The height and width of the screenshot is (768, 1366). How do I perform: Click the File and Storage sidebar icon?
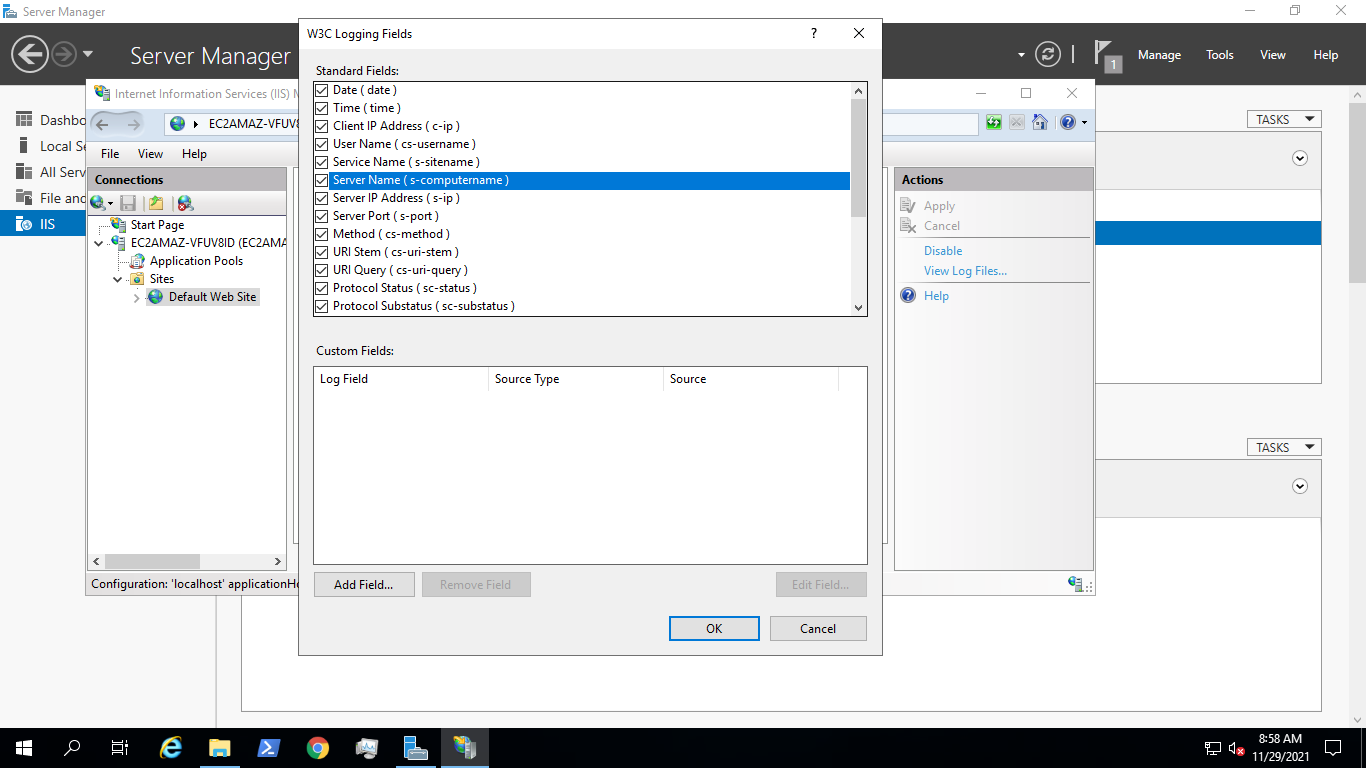pos(24,198)
